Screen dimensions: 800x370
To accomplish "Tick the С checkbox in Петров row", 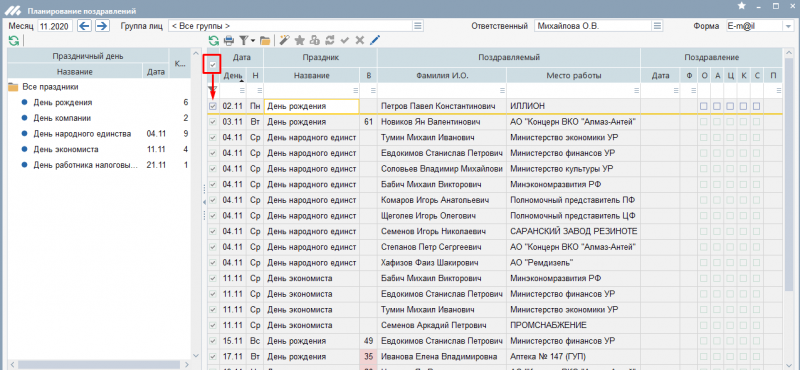I will click(756, 106).
